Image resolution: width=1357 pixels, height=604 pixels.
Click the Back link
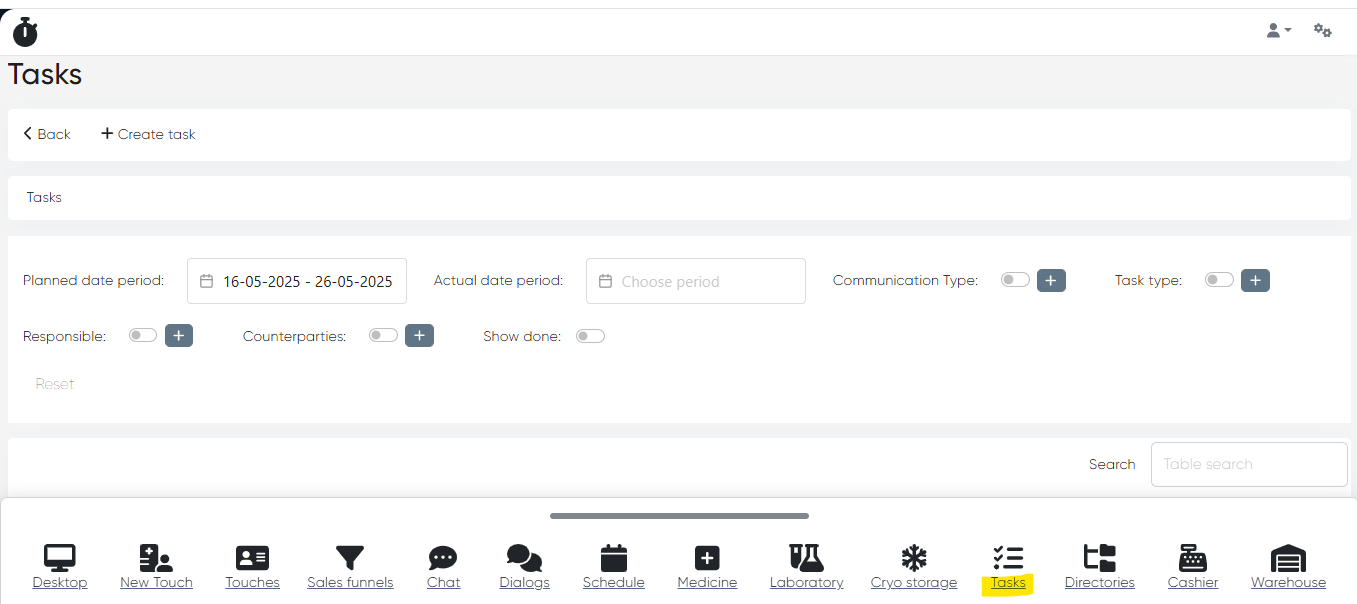[x=46, y=134]
